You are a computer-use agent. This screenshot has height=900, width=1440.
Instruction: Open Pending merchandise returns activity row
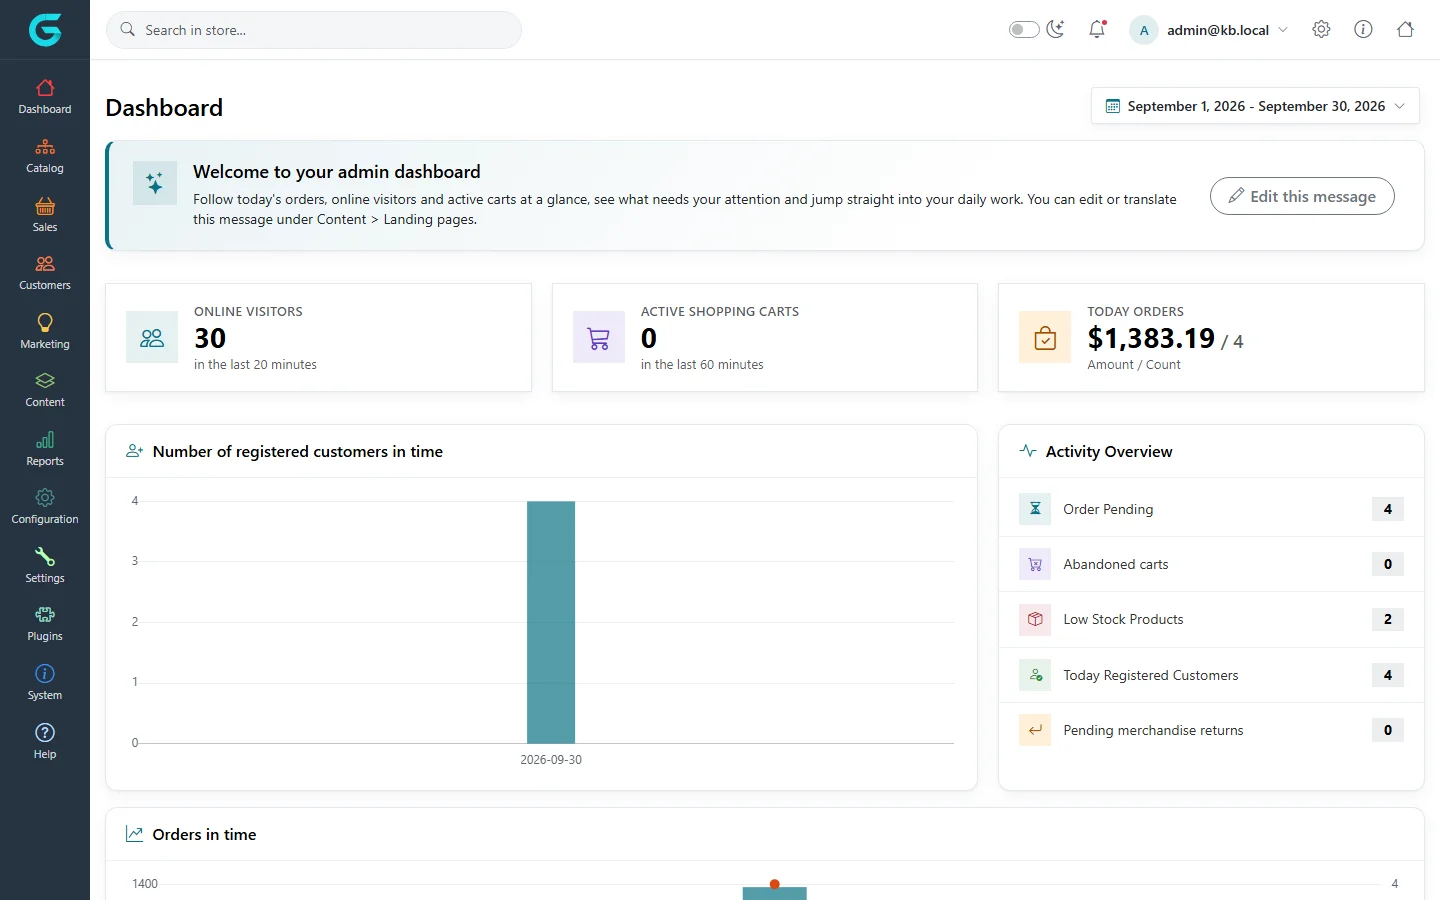click(x=1211, y=730)
